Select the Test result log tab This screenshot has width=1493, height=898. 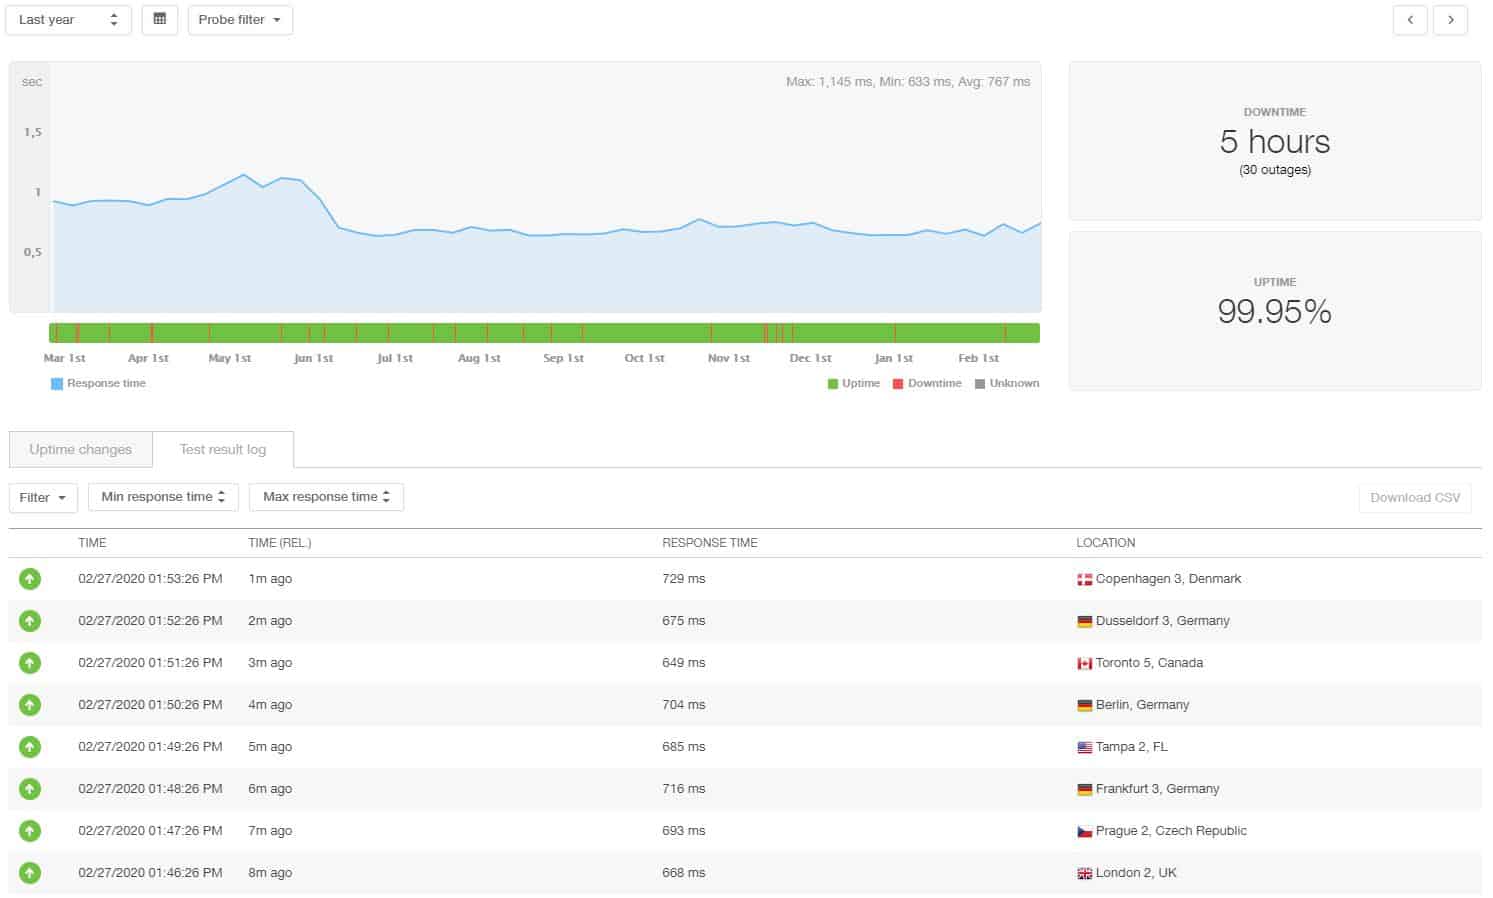(223, 449)
